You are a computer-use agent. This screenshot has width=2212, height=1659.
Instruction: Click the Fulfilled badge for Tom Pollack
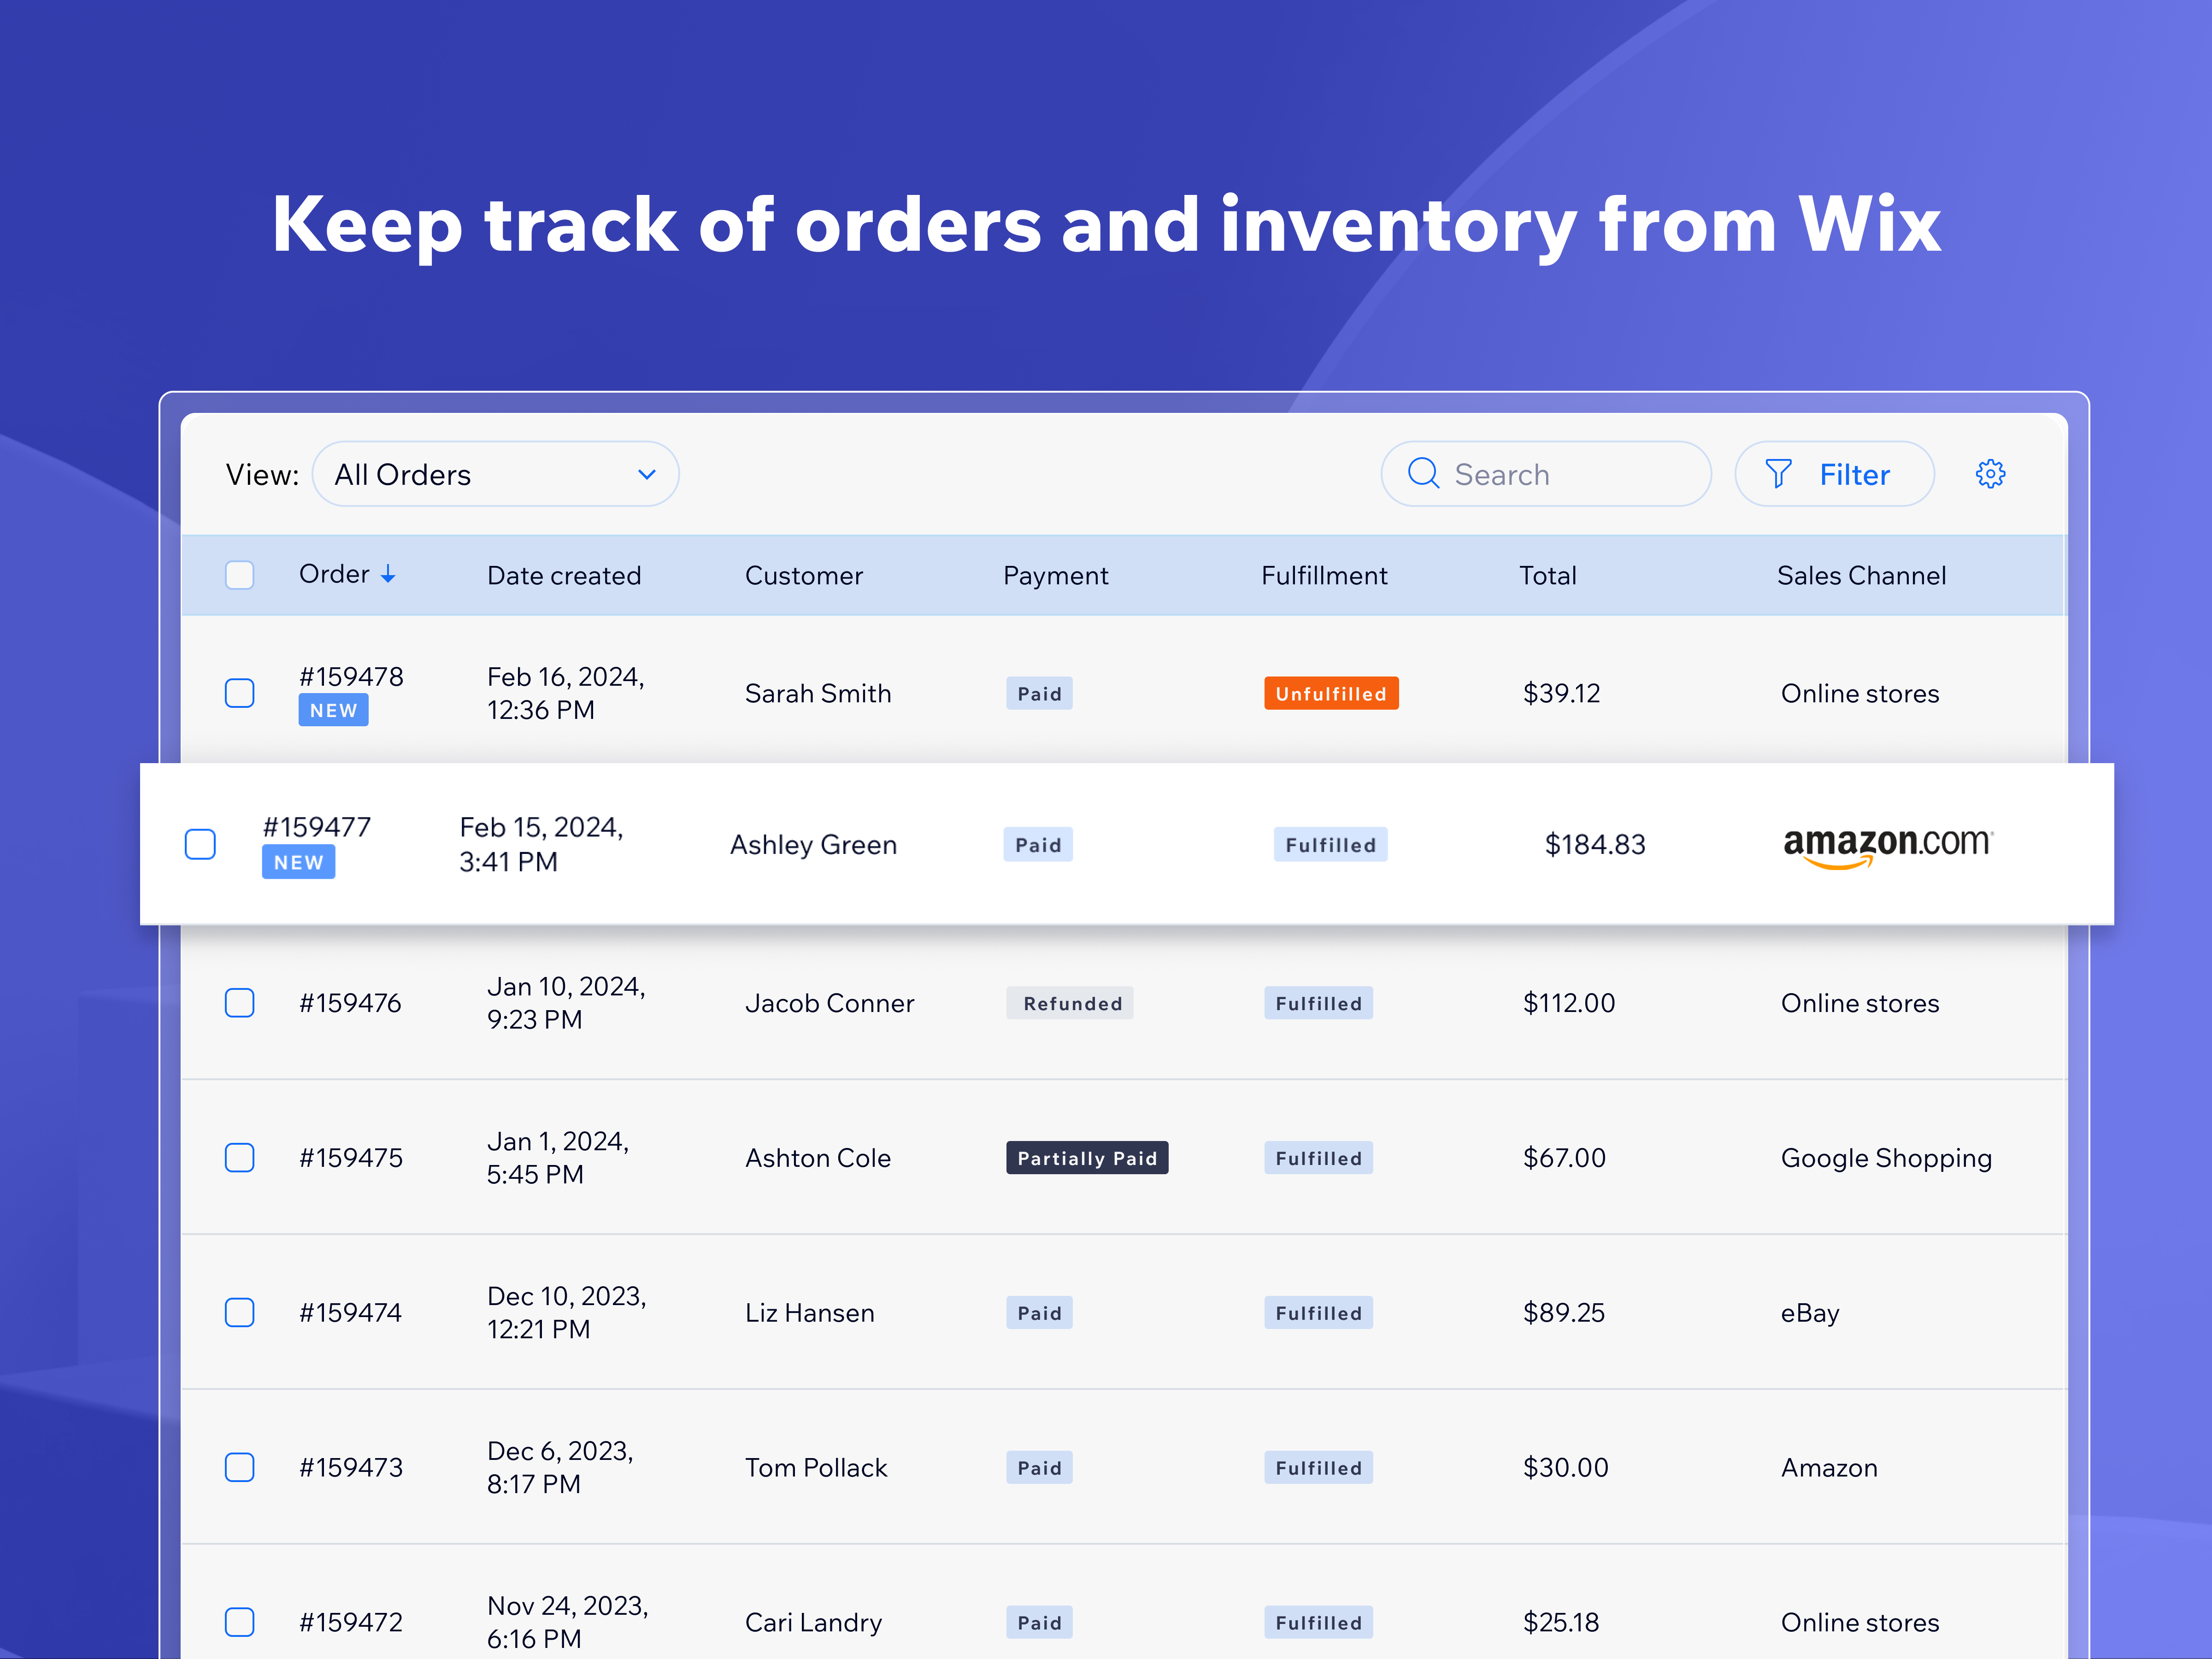(1318, 1468)
